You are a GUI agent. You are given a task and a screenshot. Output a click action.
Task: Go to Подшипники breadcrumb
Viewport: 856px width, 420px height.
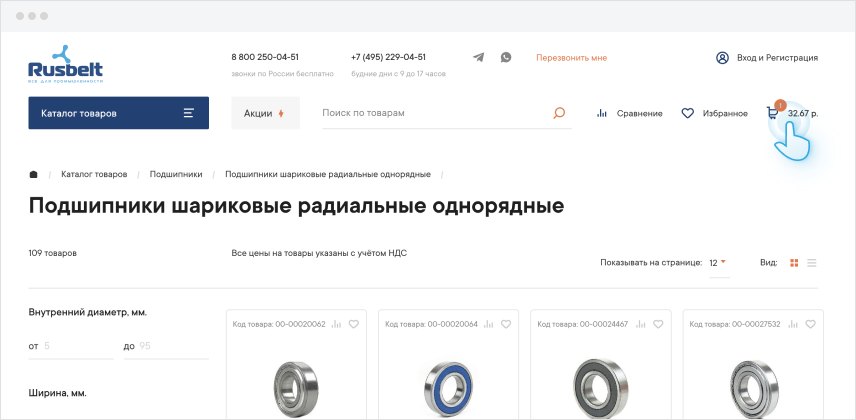[176, 174]
